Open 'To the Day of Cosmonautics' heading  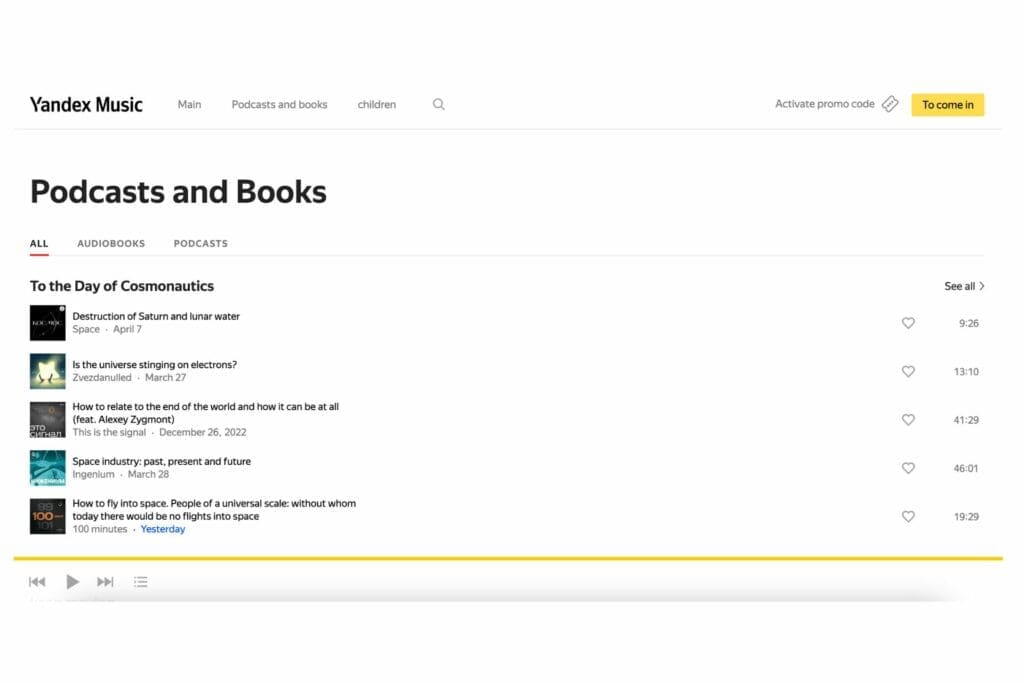[x=122, y=286]
